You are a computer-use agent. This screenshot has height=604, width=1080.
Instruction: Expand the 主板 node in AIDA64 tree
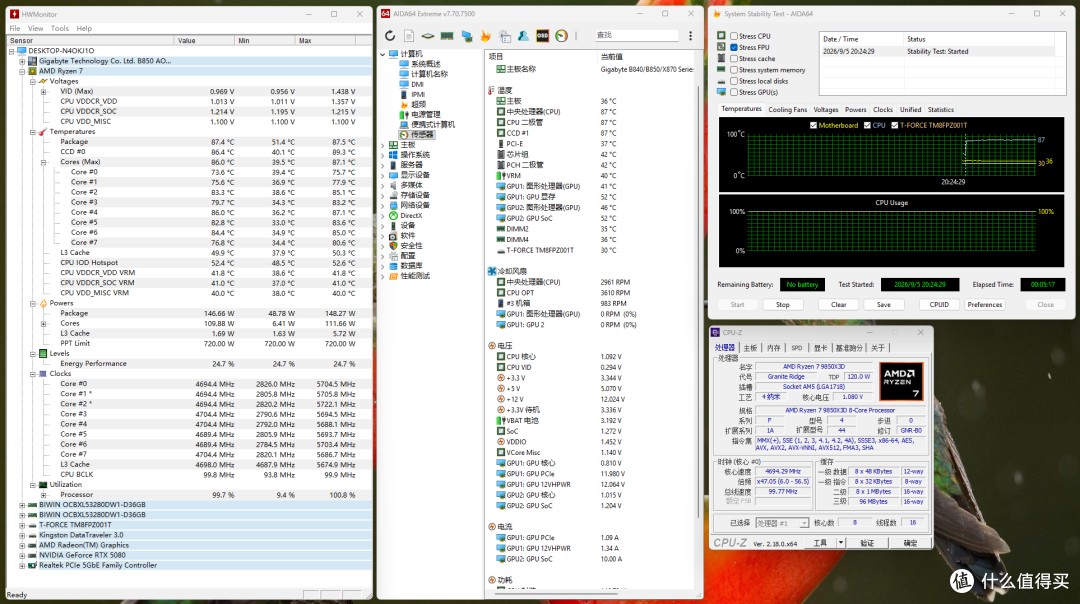(383, 145)
